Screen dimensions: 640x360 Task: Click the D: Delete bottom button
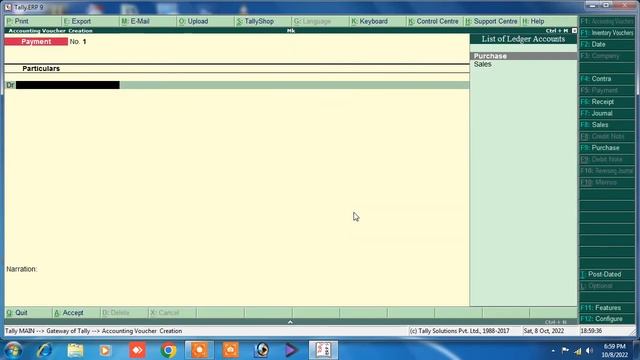click(x=124, y=313)
